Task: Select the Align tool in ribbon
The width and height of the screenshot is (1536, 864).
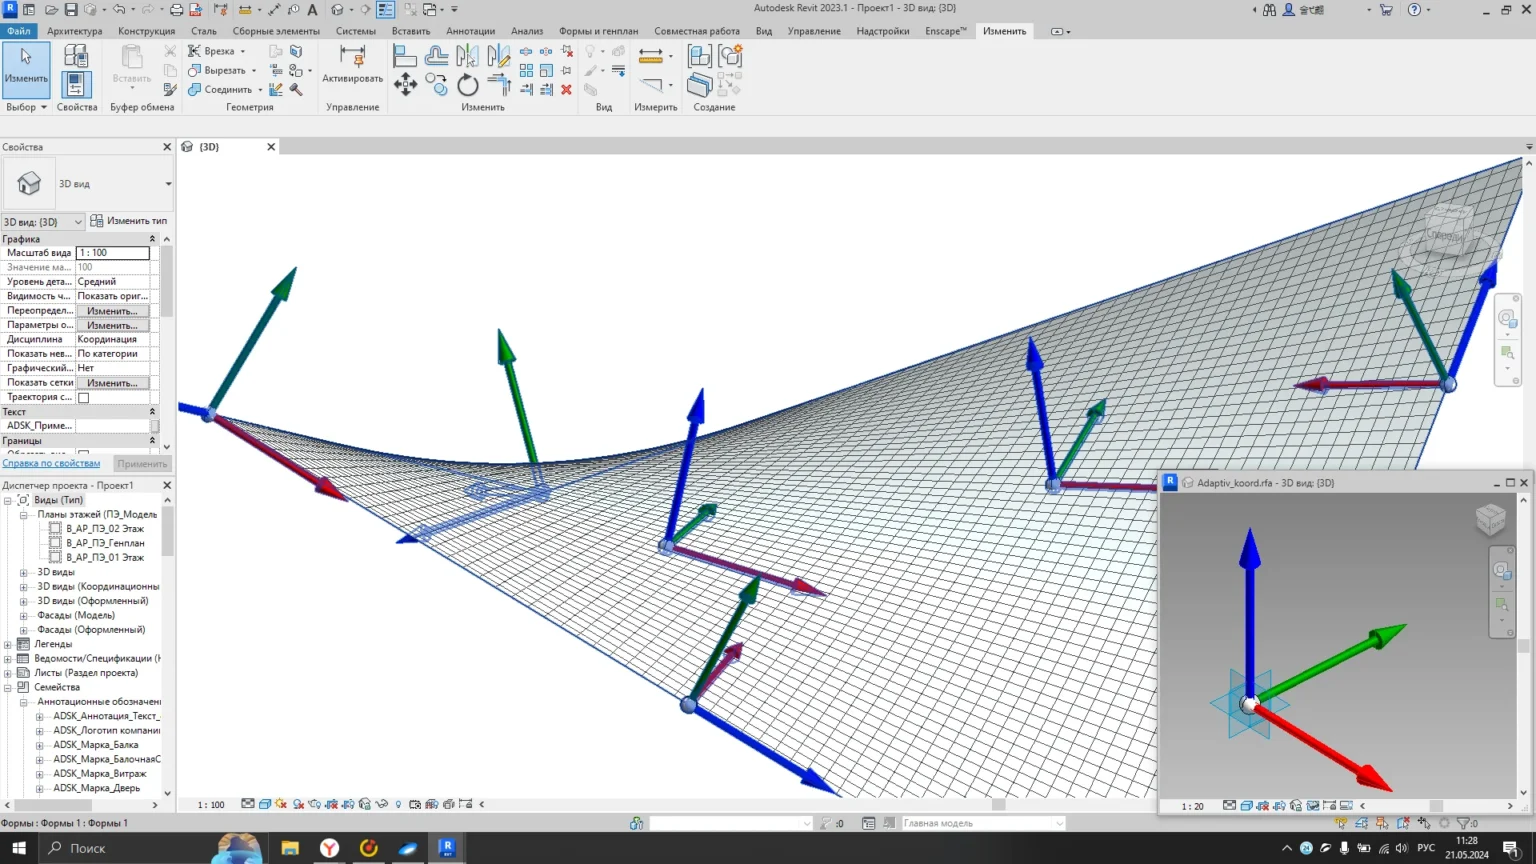Action: click(x=405, y=56)
